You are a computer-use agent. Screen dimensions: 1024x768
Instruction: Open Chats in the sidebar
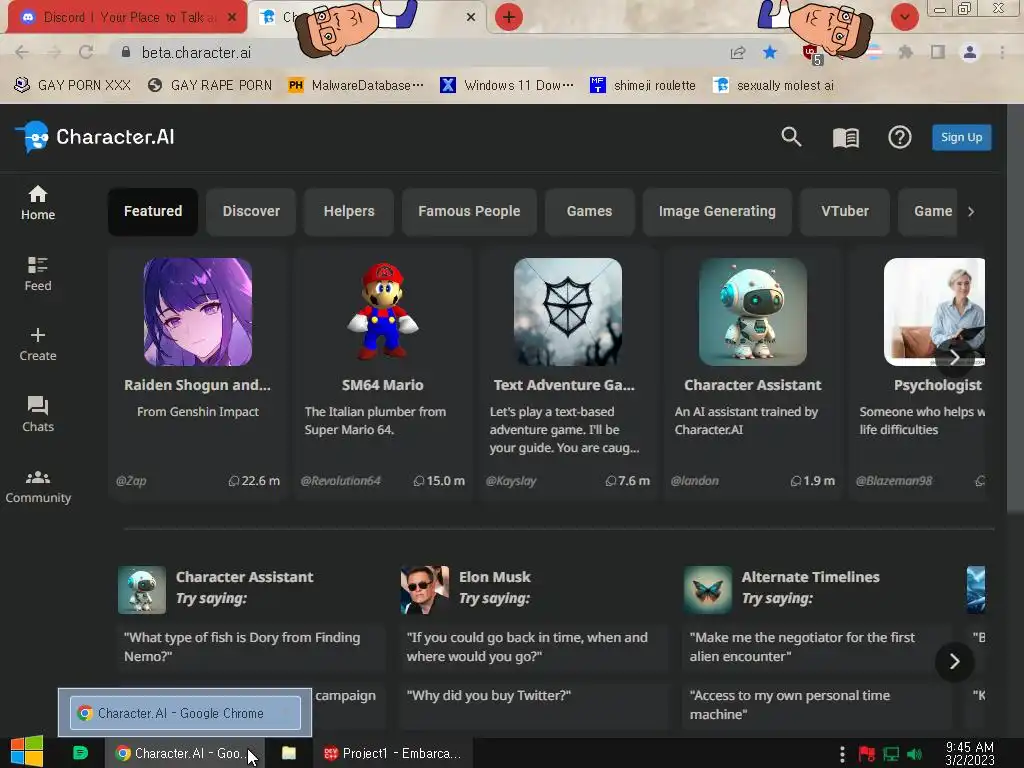(x=38, y=415)
